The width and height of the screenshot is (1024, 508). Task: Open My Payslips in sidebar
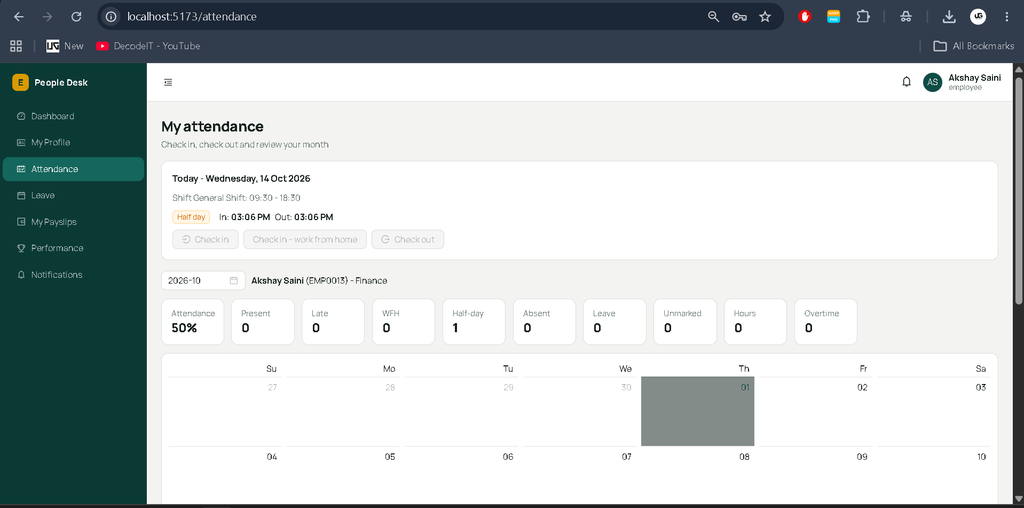[73, 222]
